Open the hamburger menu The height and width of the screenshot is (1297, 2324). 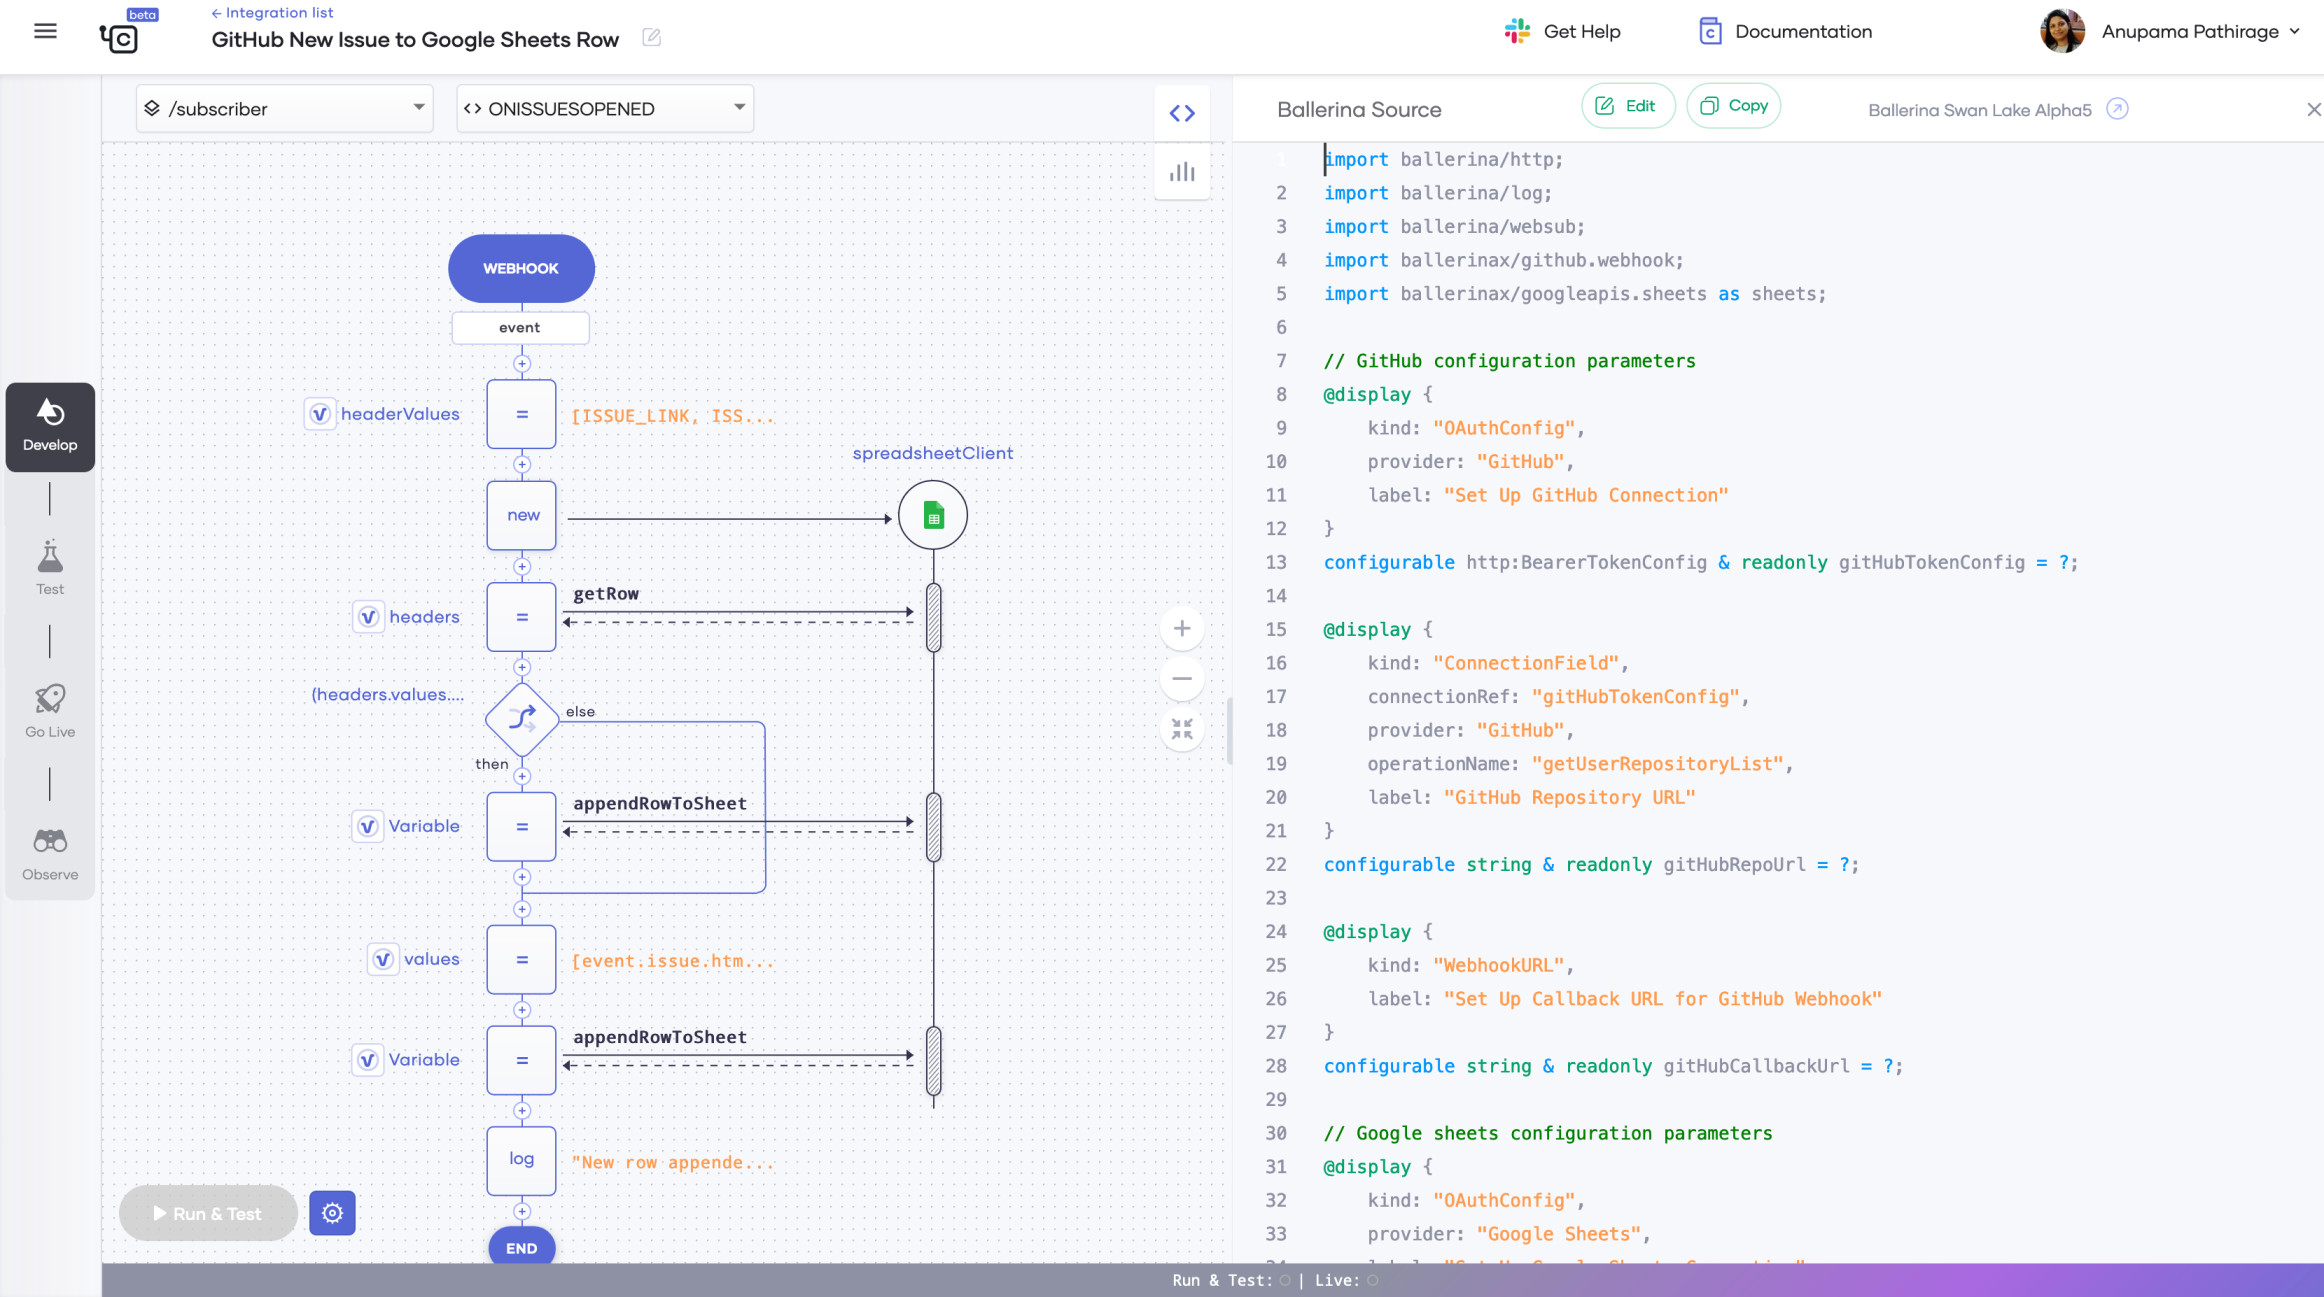(45, 31)
